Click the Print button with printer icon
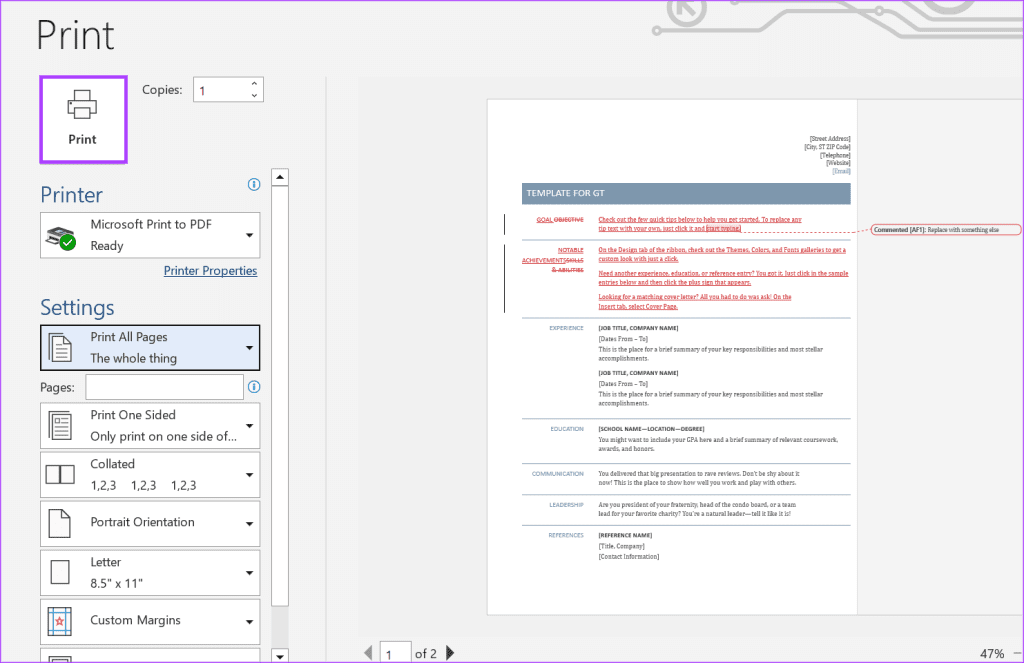Image resolution: width=1024 pixels, height=663 pixels. pyautogui.click(x=83, y=119)
